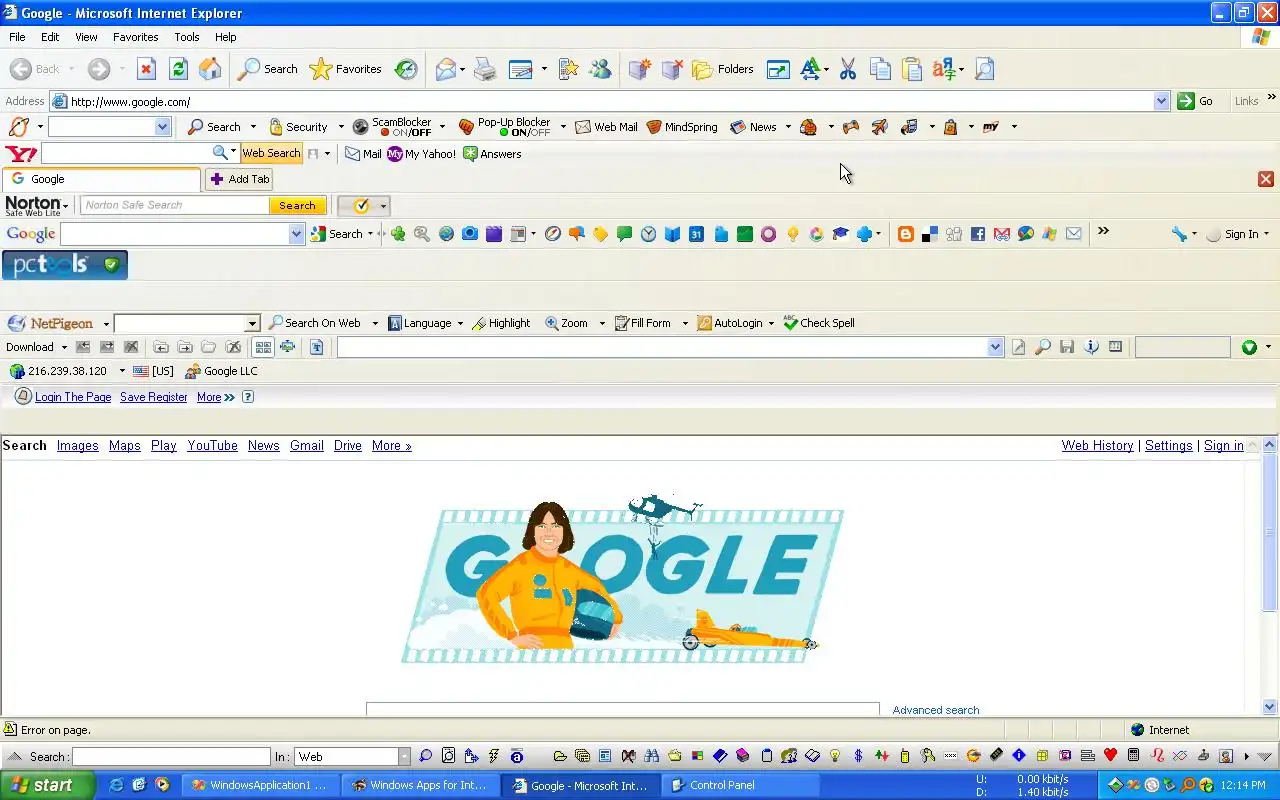Click the Go button beside address bar

pos(1196,101)
